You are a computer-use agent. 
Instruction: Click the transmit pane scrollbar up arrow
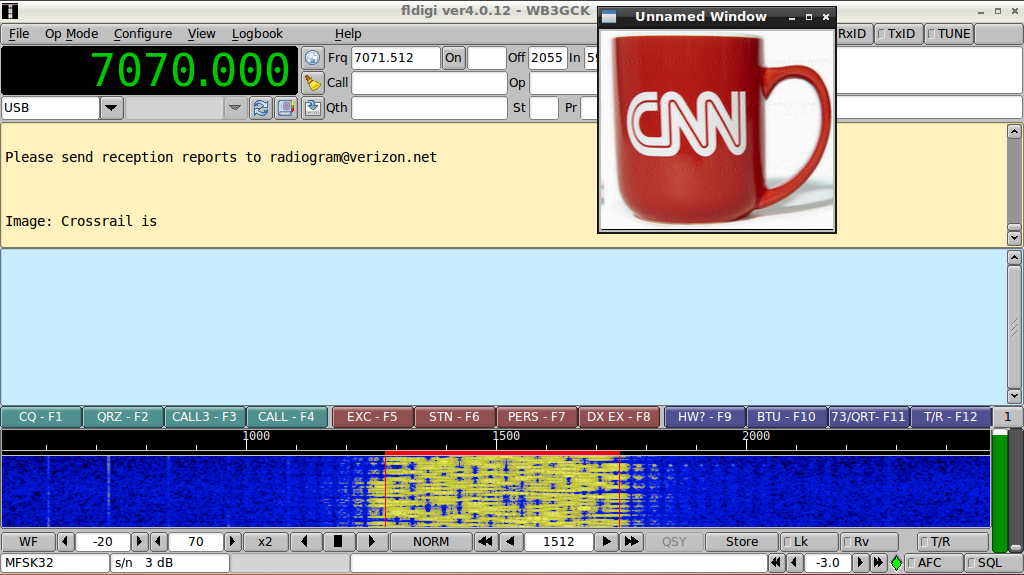pyautogui.click(x=1014, y=258)
